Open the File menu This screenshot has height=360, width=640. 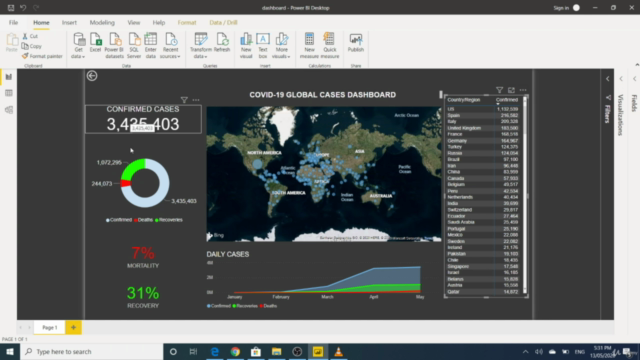pos(13,22)
